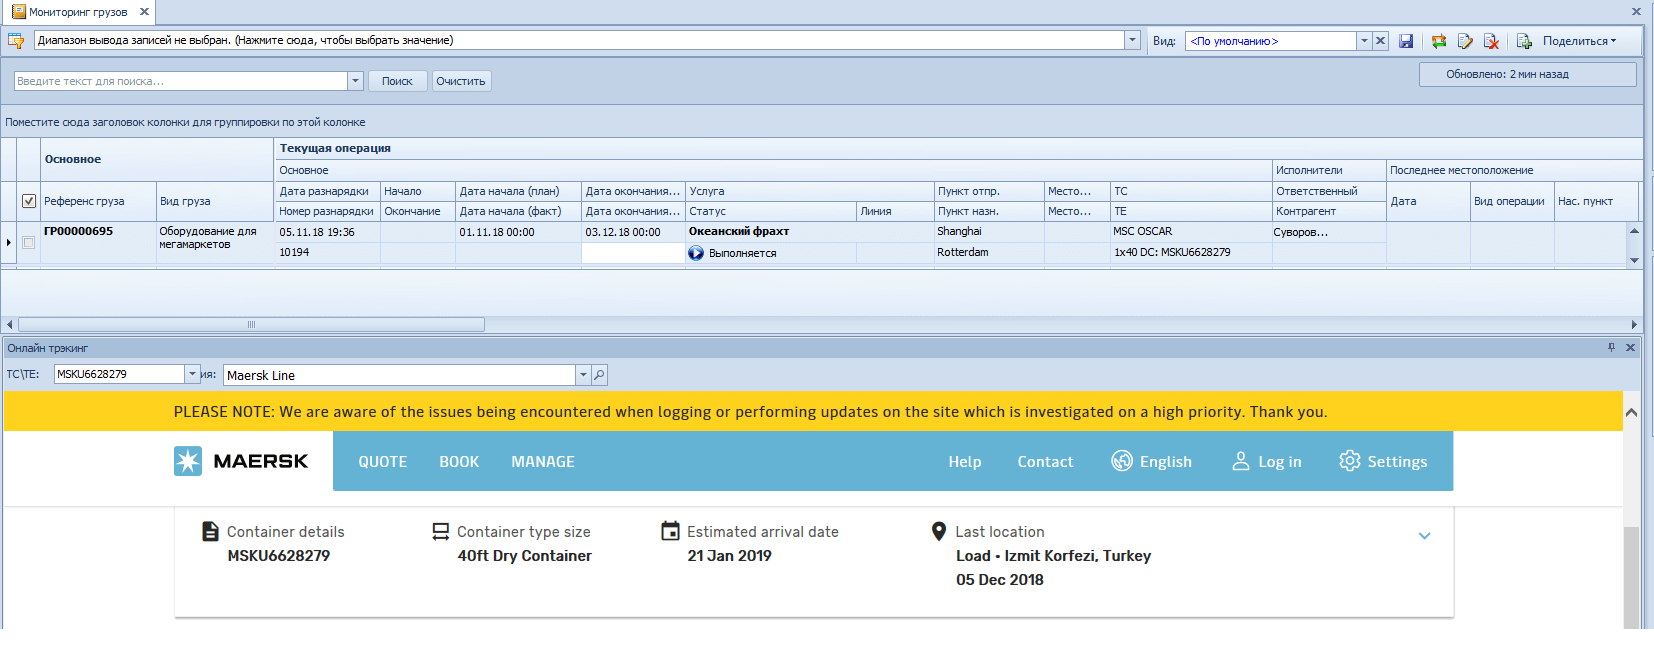Screen dimensions: 1654x648
Task: Open the Поделиться share menu
Action: coord(1578,41)
